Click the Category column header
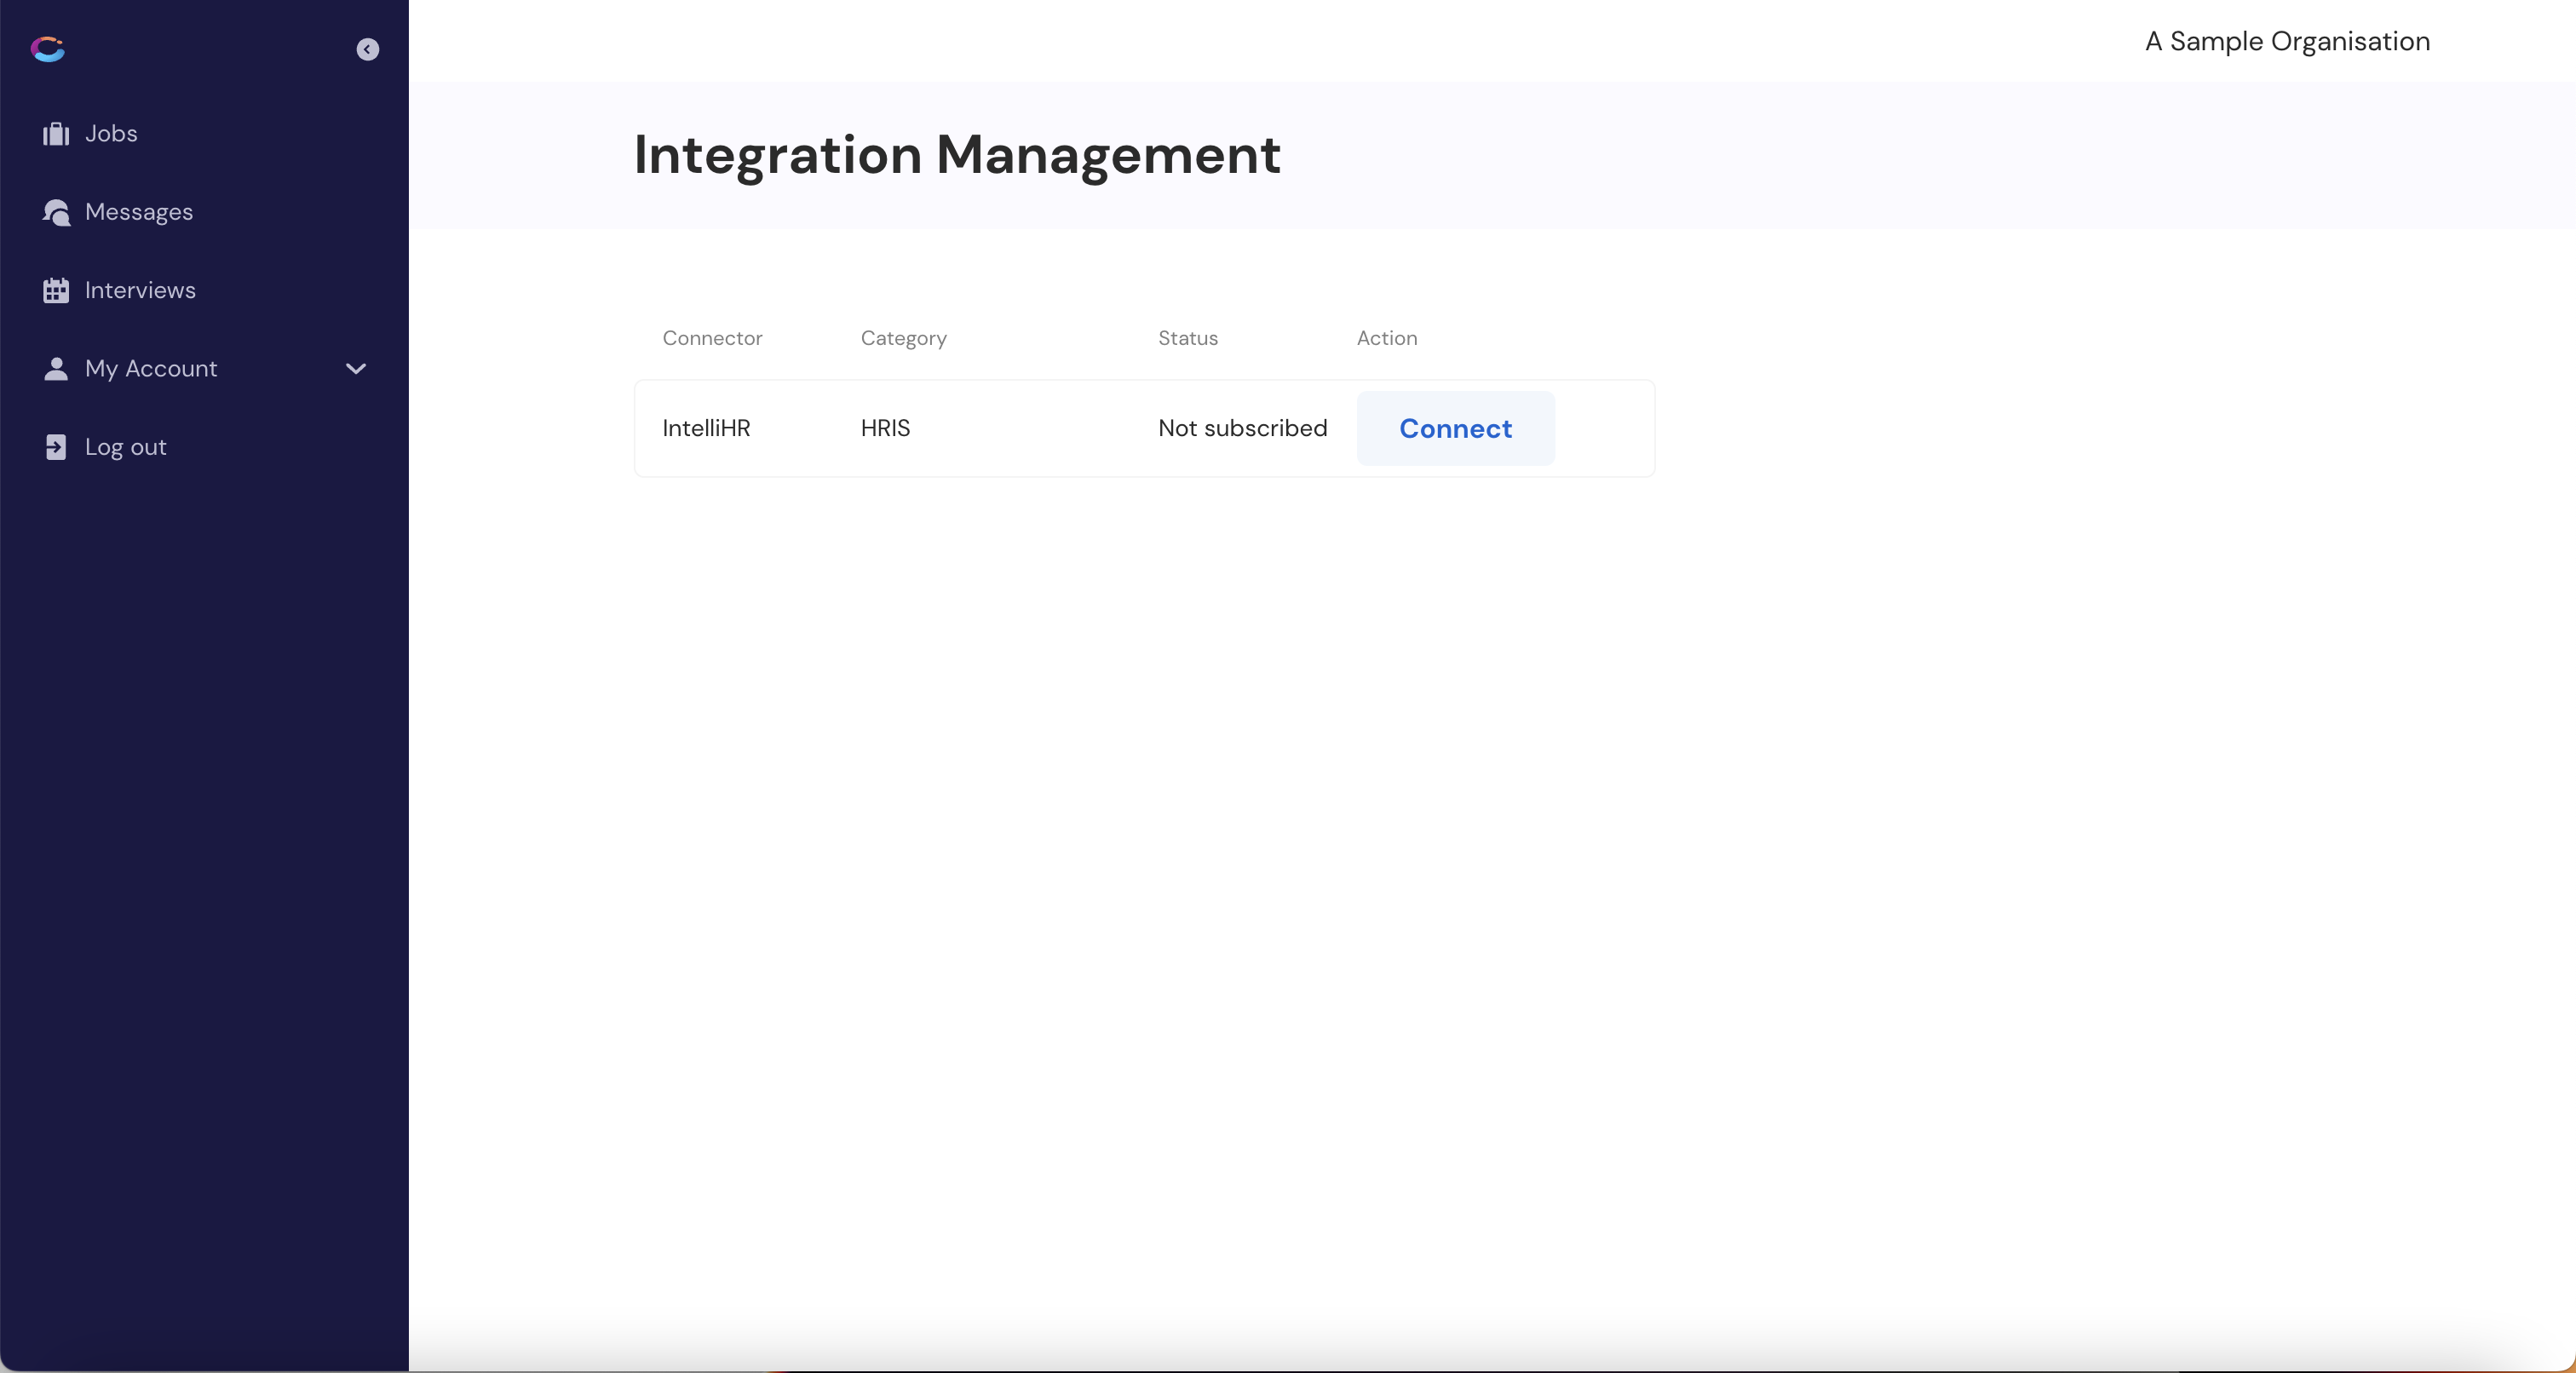This screenshot has width=2576, height=1373. 903,338
